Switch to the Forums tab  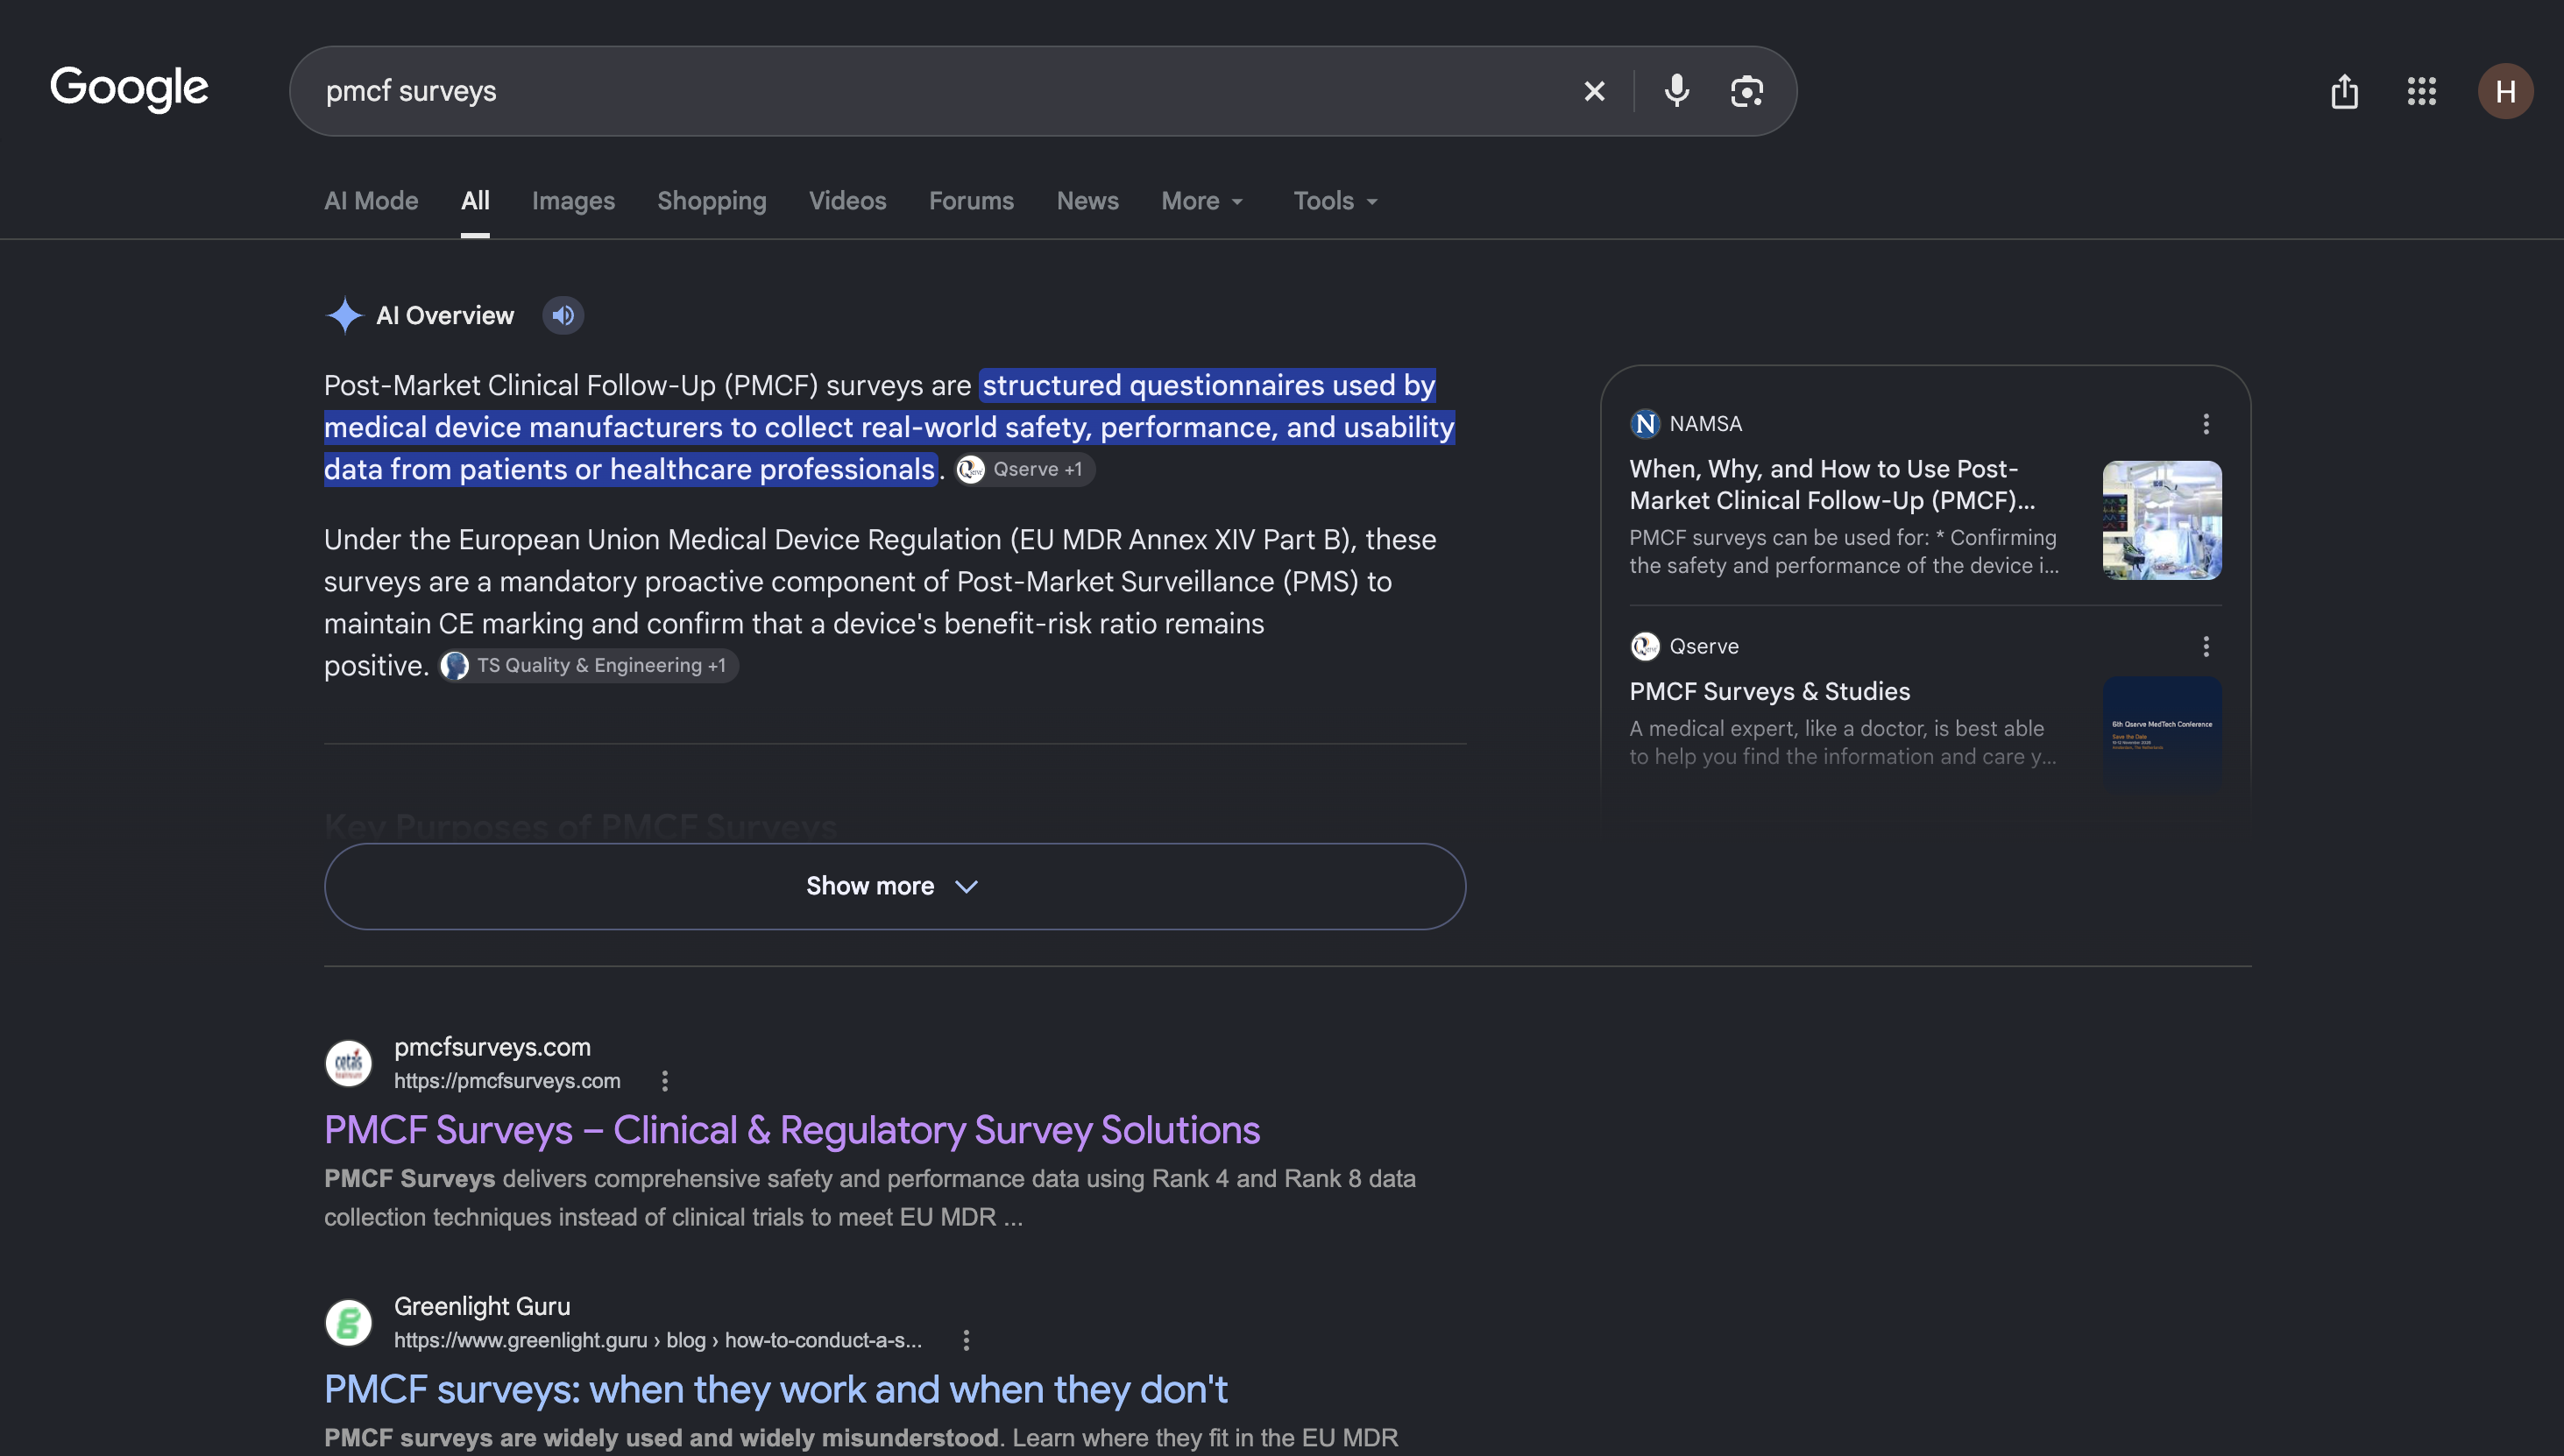point(971,201)
